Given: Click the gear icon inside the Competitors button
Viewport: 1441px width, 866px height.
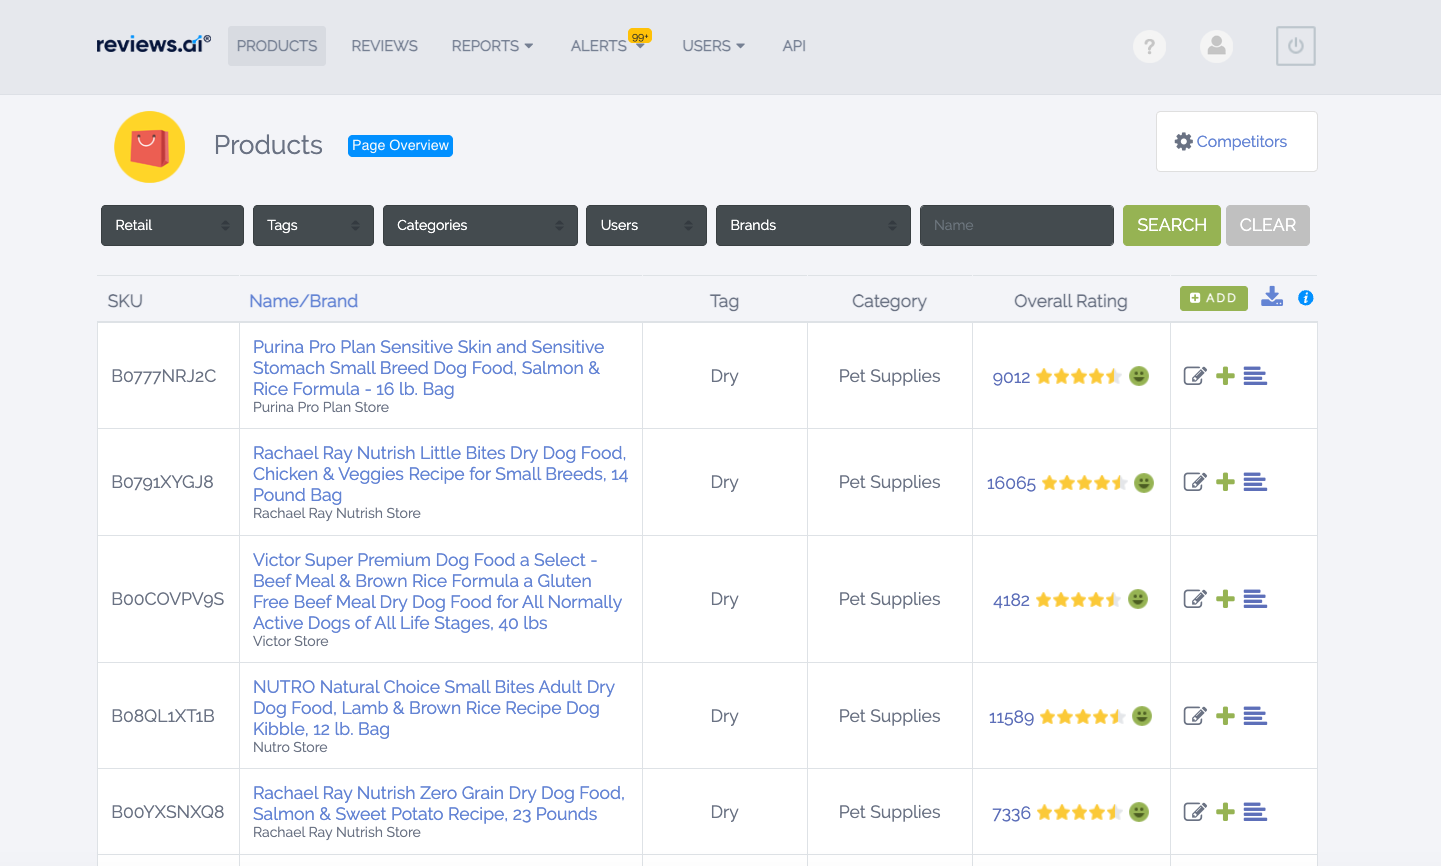Looking at the screenshot, I should [x=1183, y=141].
